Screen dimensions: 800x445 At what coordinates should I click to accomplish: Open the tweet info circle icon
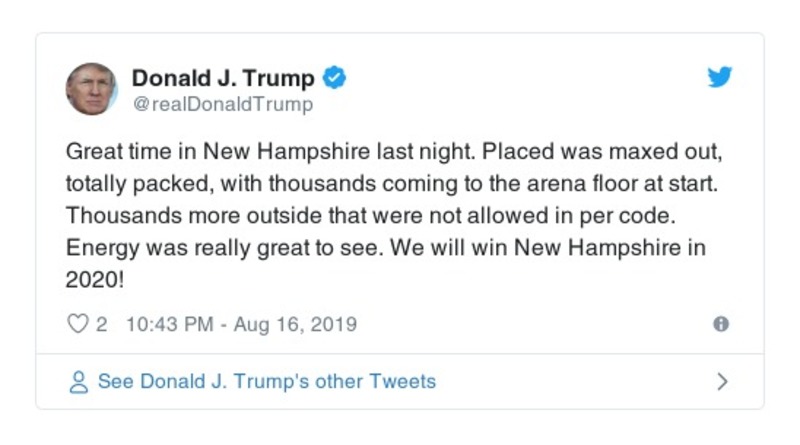point(720,324)
